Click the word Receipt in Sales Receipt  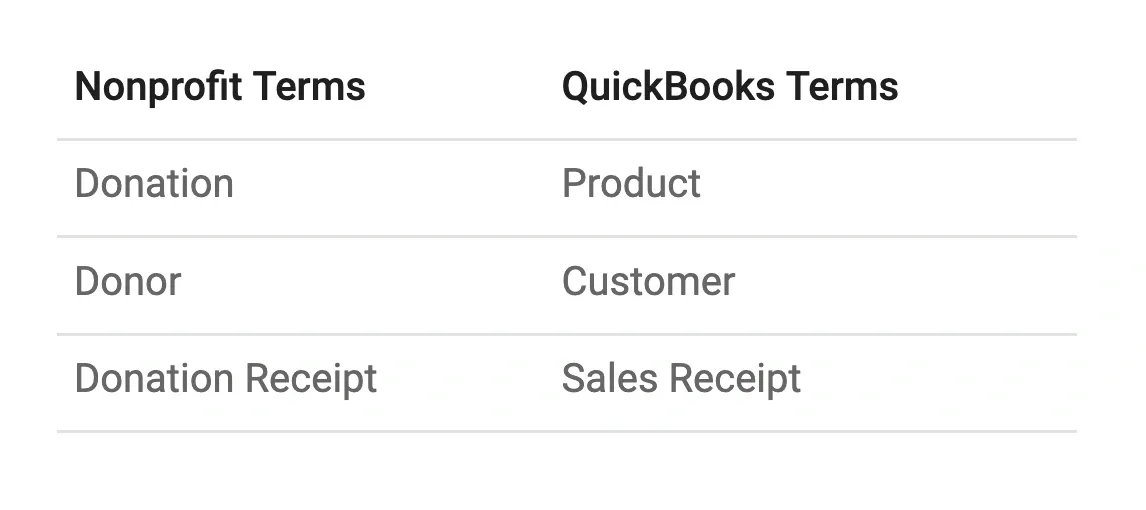(x=735, y=379)
